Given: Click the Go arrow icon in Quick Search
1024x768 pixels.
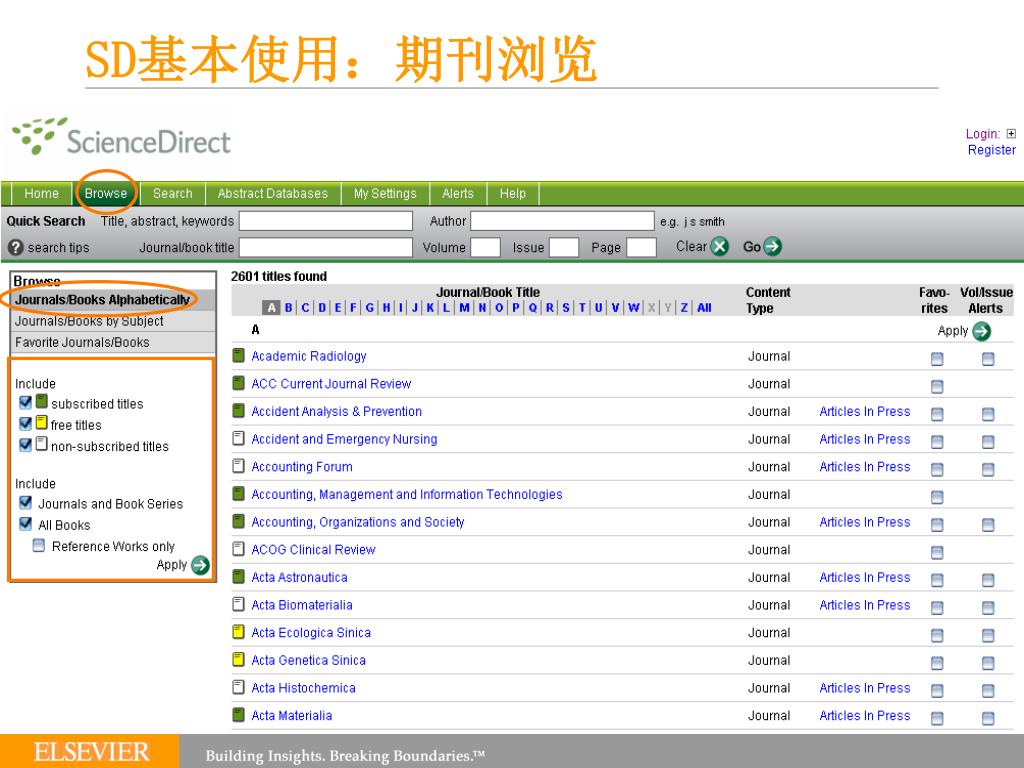Looking at the screenshot, I should [x=773, y=247].
